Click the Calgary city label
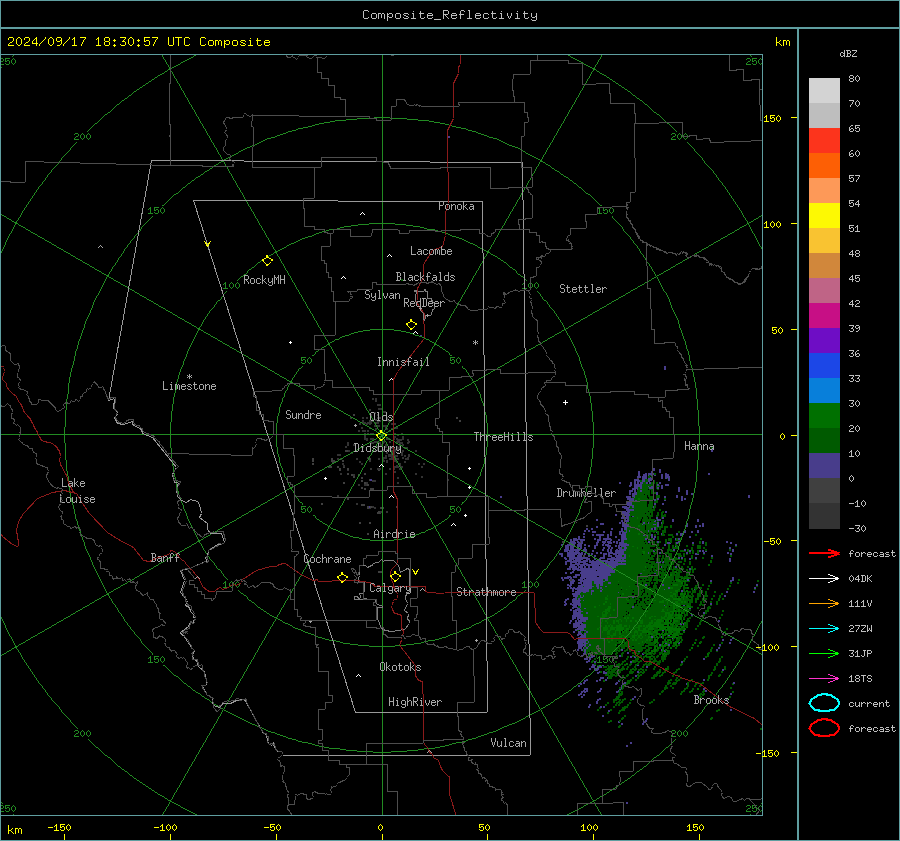 click(390, 588)
